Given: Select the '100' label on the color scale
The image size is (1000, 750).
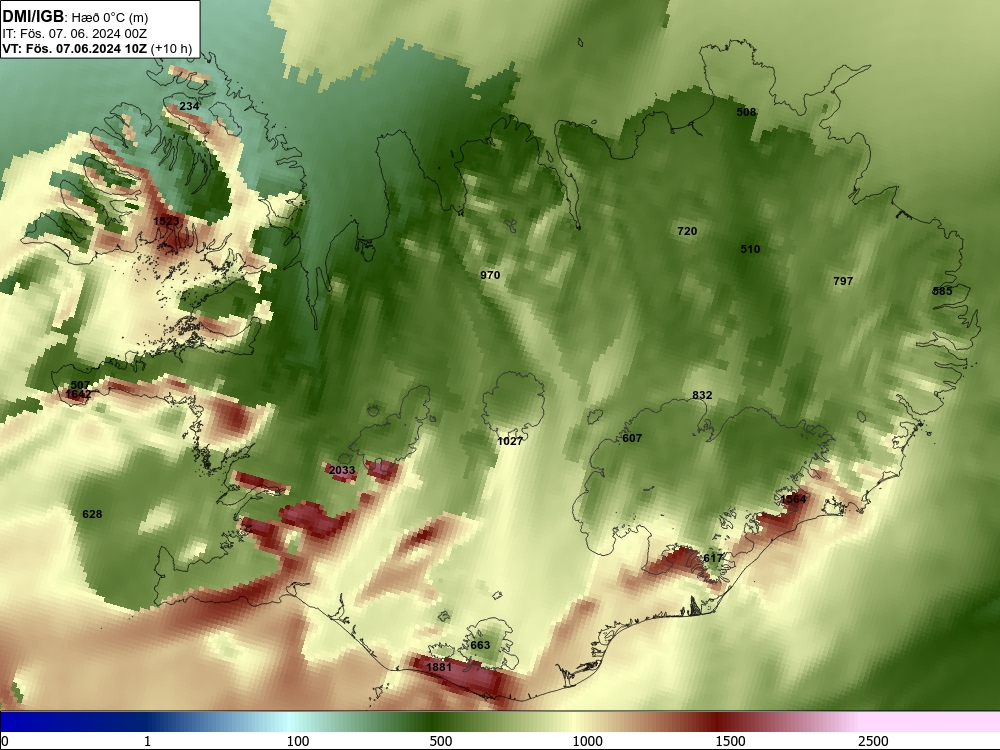Looking at the screenshot, I should click(x=298, y=741).
